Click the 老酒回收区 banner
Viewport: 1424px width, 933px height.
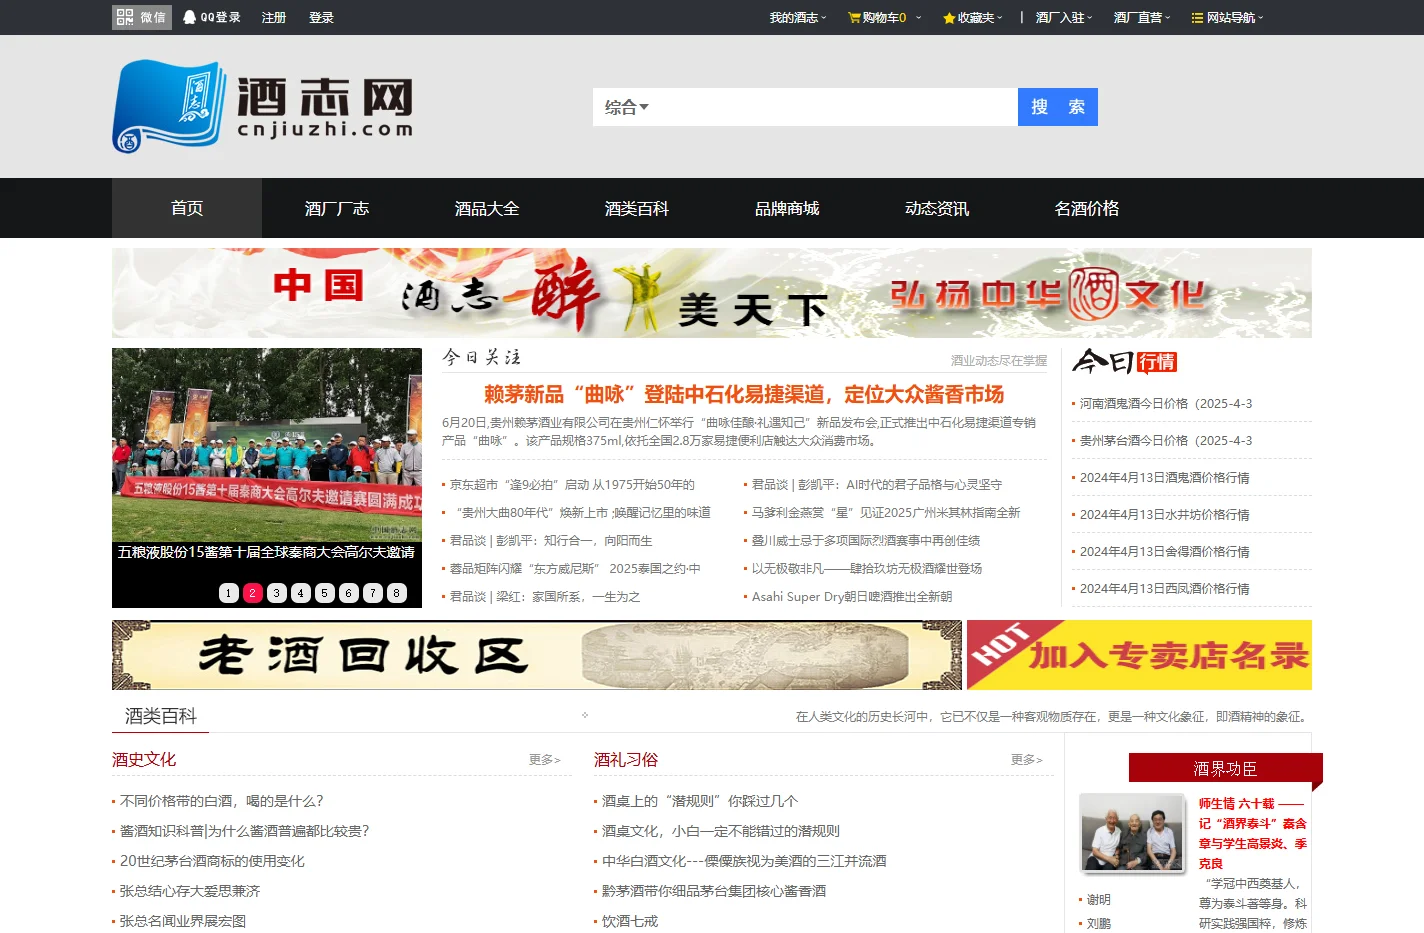(x=537, y=655)
